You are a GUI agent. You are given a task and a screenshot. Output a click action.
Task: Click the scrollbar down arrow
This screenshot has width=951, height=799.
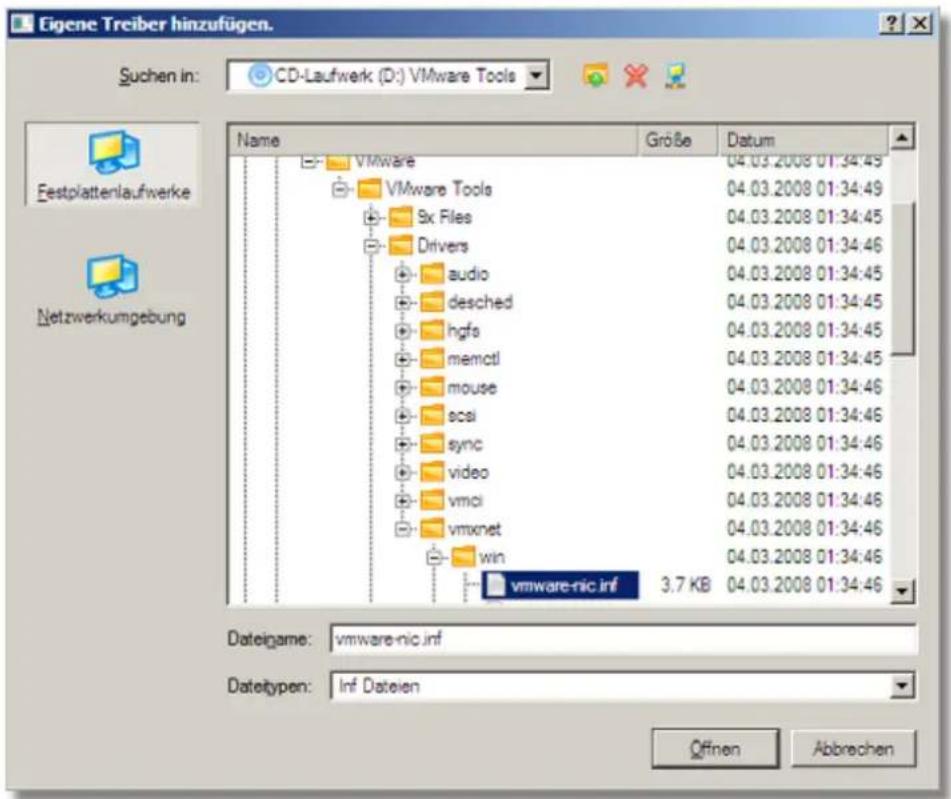point(902,590)
